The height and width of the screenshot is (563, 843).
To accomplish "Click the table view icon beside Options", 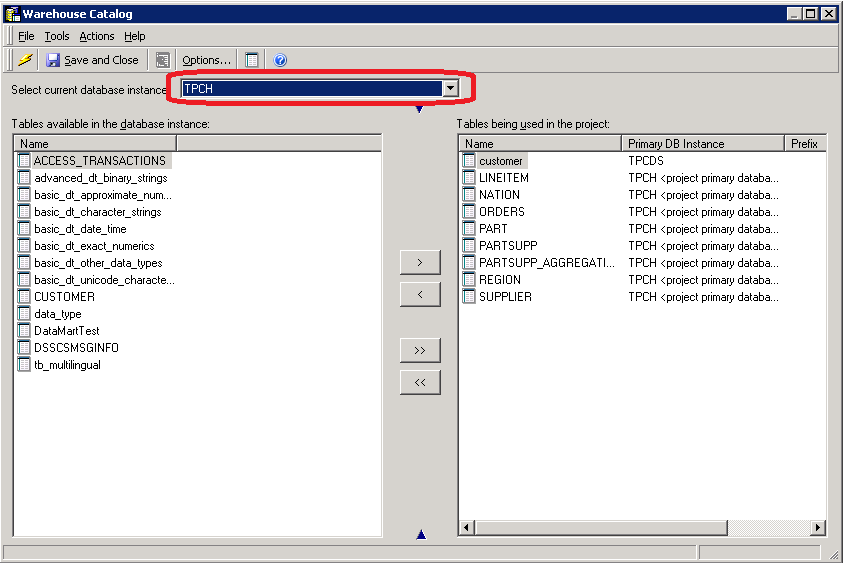I will (x=253, y=60).
